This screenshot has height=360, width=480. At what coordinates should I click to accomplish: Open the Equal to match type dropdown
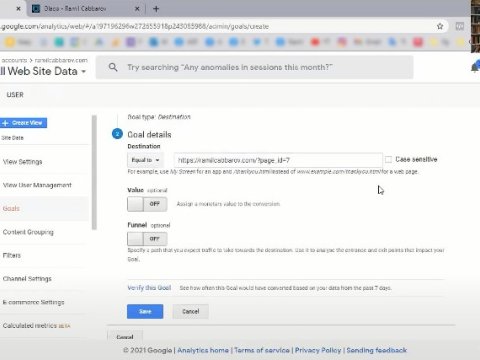coord(145,160)
